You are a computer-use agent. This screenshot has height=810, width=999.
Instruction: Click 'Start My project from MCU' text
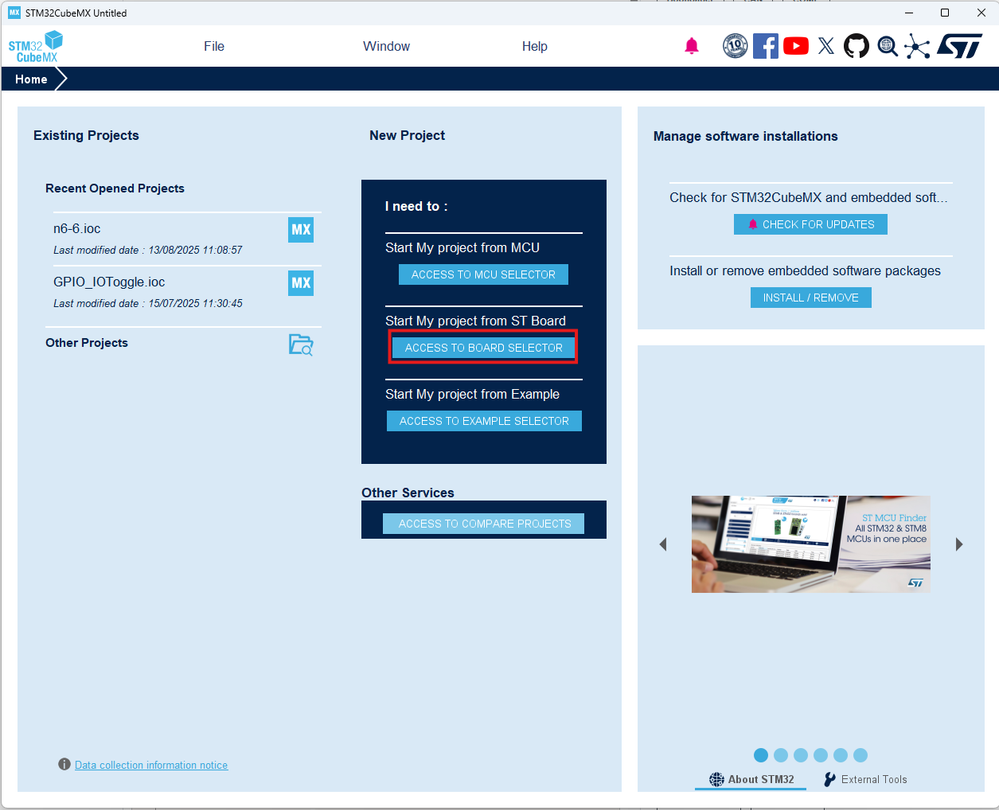point(463,248)
